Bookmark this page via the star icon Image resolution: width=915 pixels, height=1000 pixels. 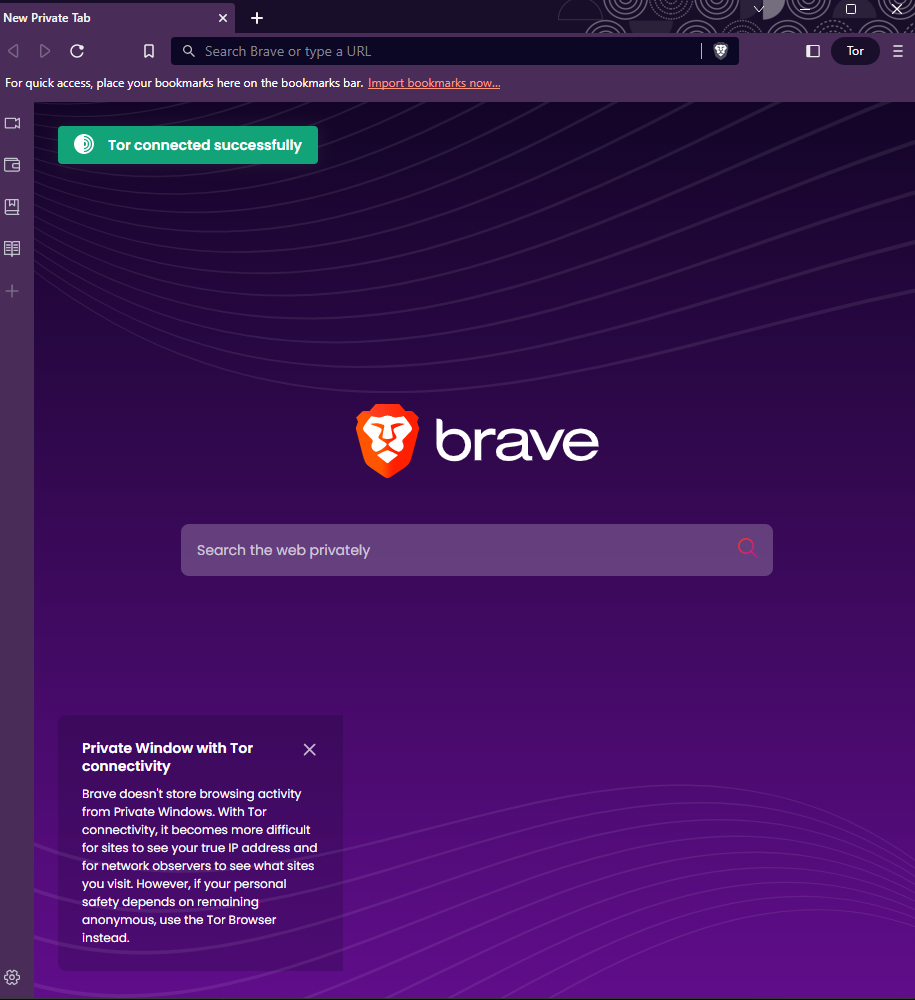tap(149, 51)
